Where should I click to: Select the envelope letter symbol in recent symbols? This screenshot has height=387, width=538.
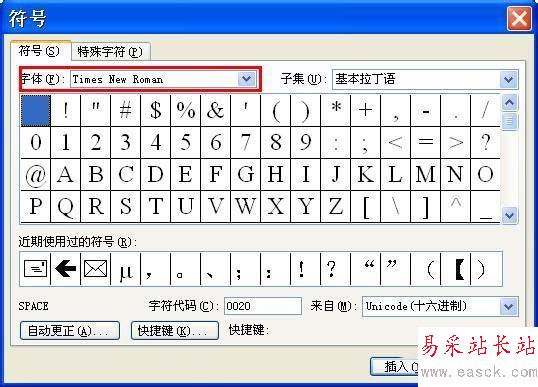pos(35,269)
